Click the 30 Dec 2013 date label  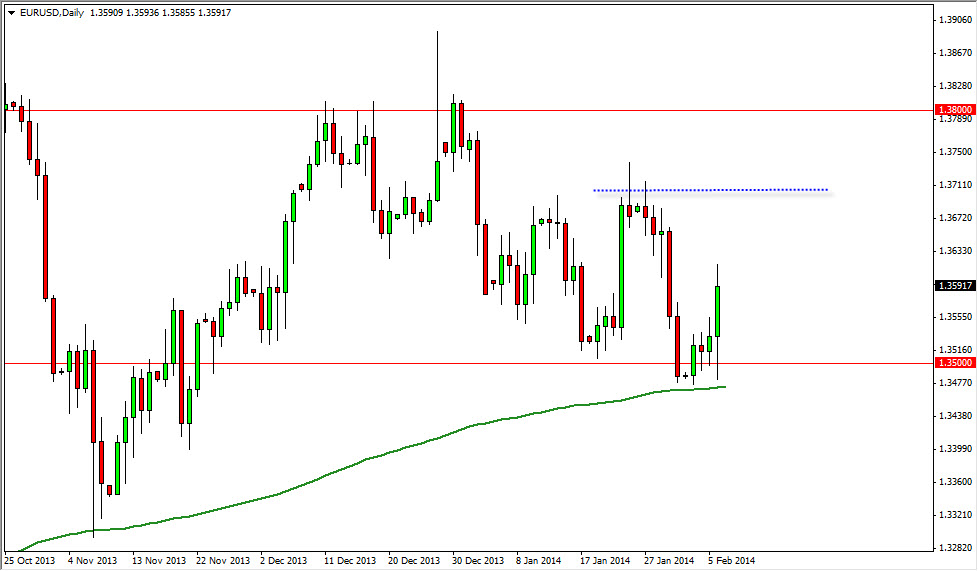(478, 560)
